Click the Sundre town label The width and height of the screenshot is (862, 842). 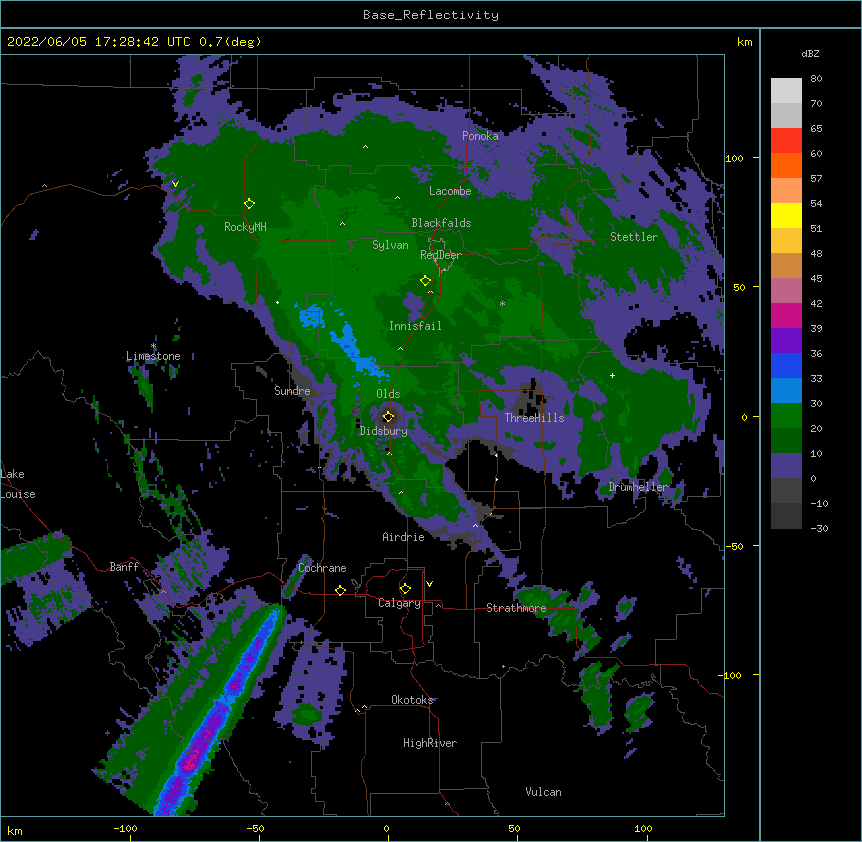coord(292,391)
